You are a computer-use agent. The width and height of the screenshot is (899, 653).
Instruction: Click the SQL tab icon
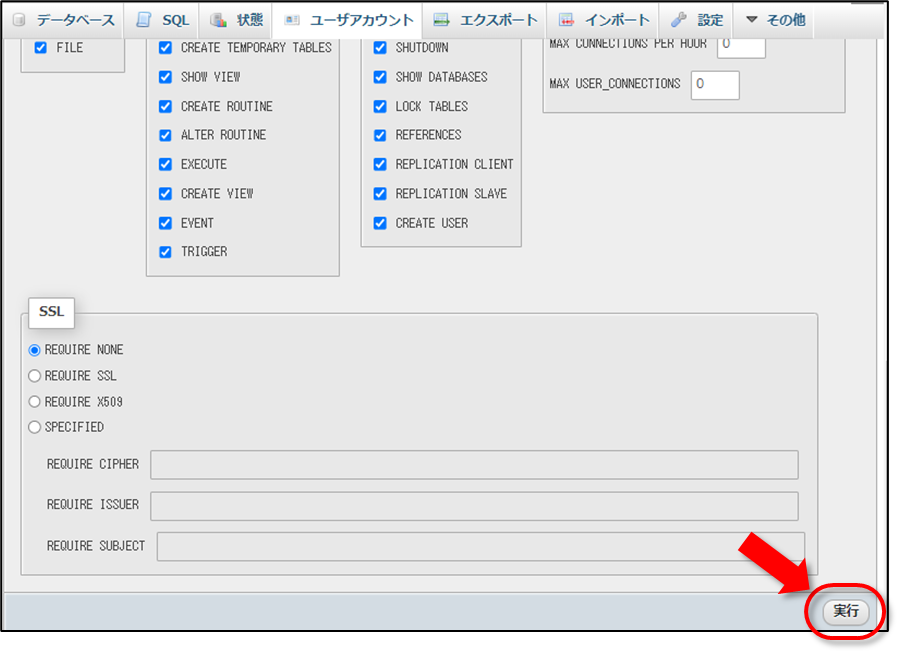[x=144, y=20]
